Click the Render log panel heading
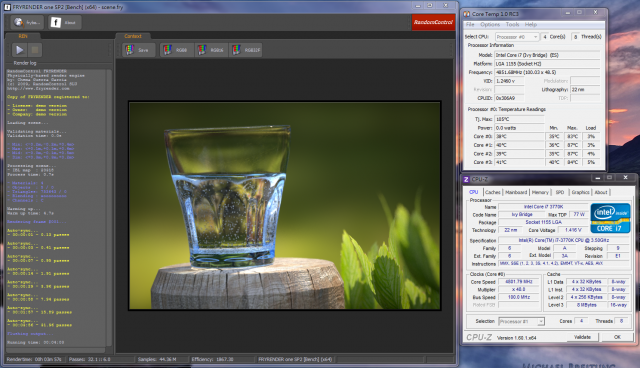640x368 pixels. coord(25,63)
